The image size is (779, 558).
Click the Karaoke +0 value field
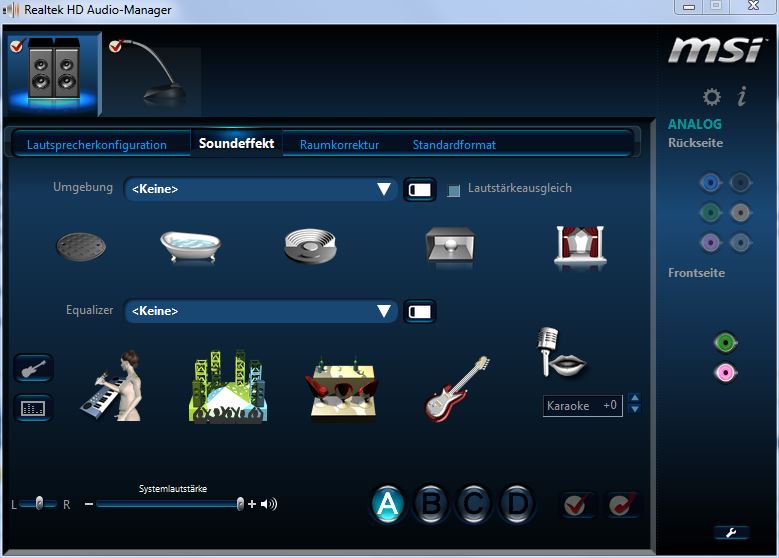pyautogui.click(x=583, y=406)
